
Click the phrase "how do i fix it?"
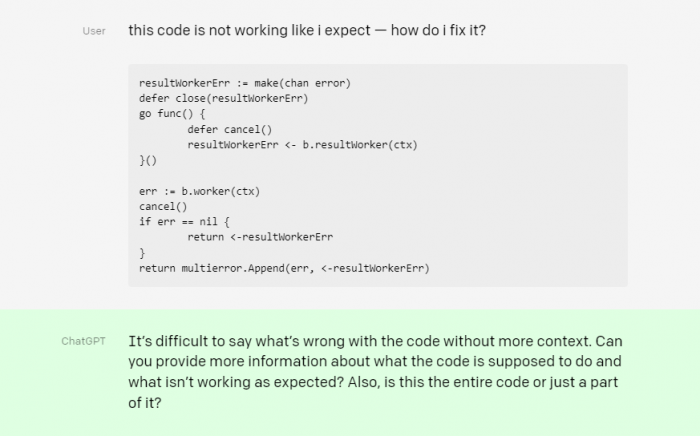[438, 30]
